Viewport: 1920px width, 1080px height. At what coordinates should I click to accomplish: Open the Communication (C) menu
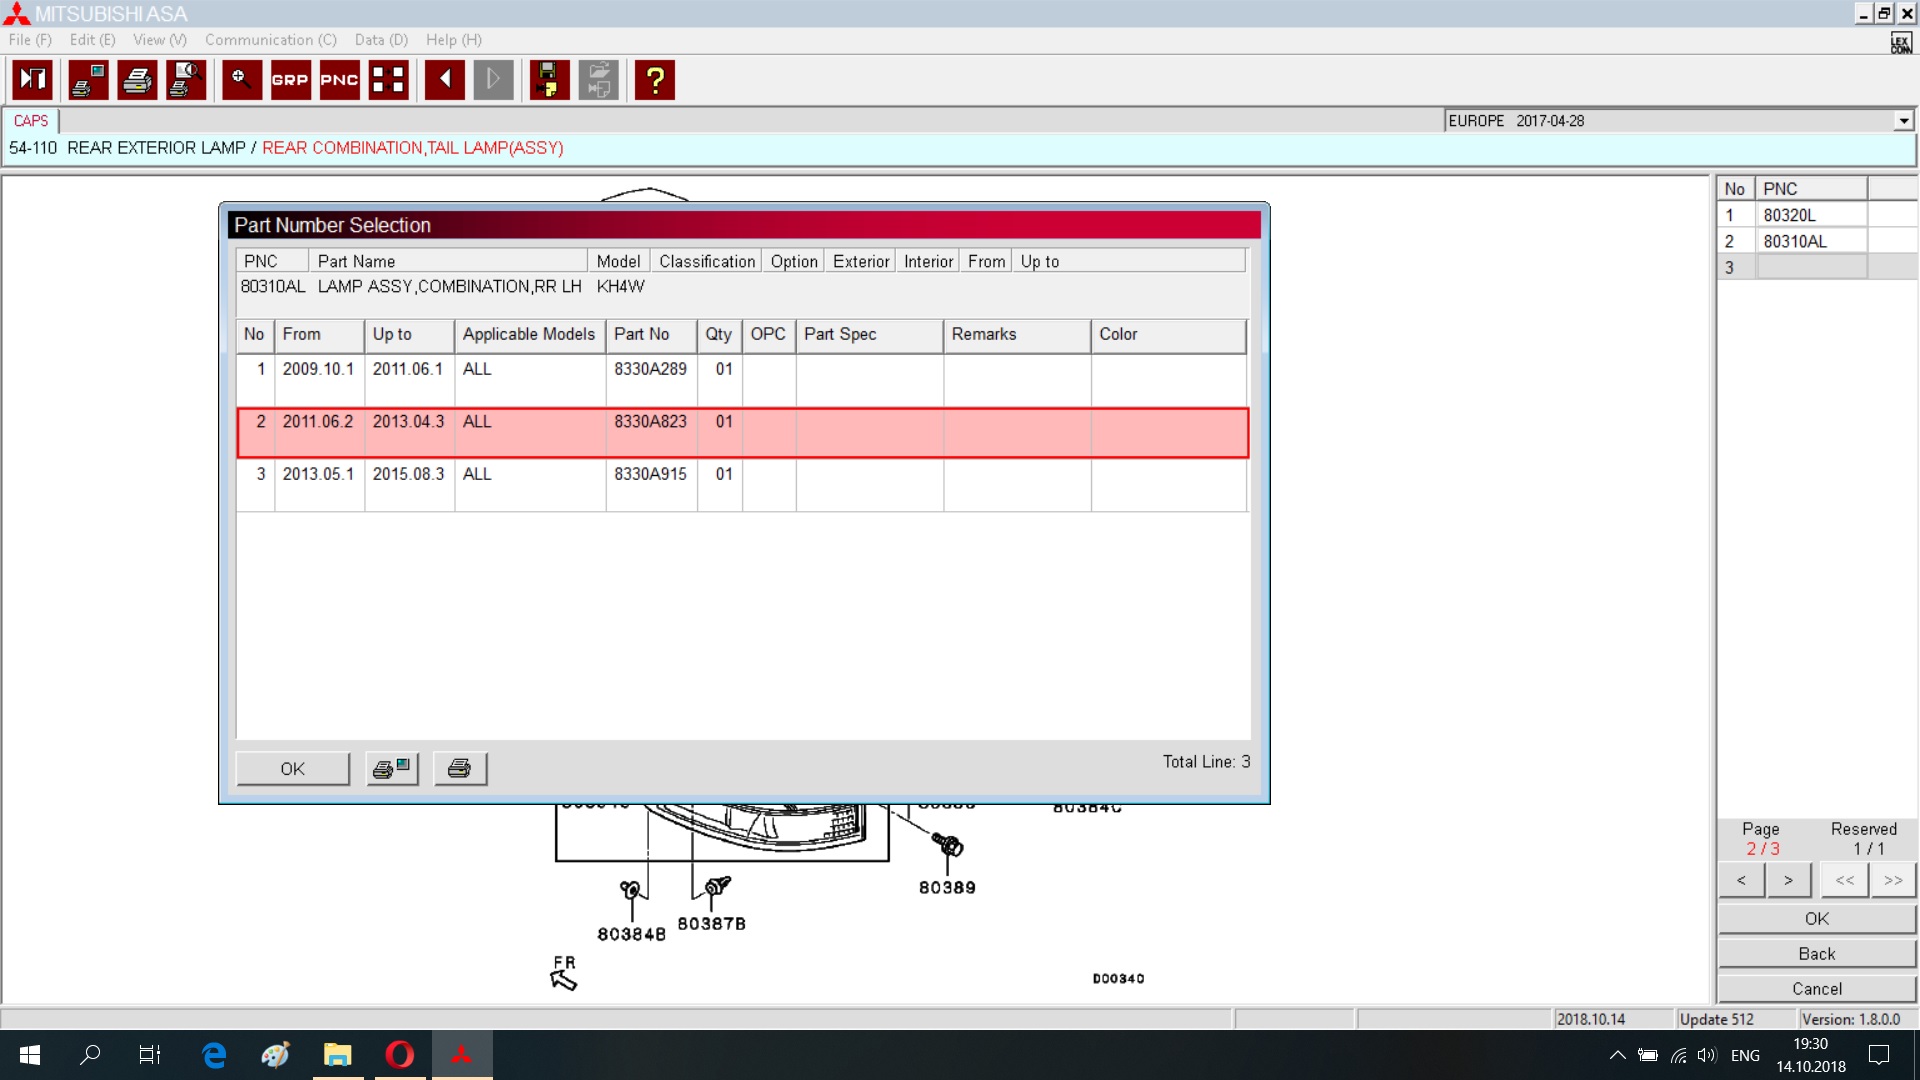click(x=270, y=40)
